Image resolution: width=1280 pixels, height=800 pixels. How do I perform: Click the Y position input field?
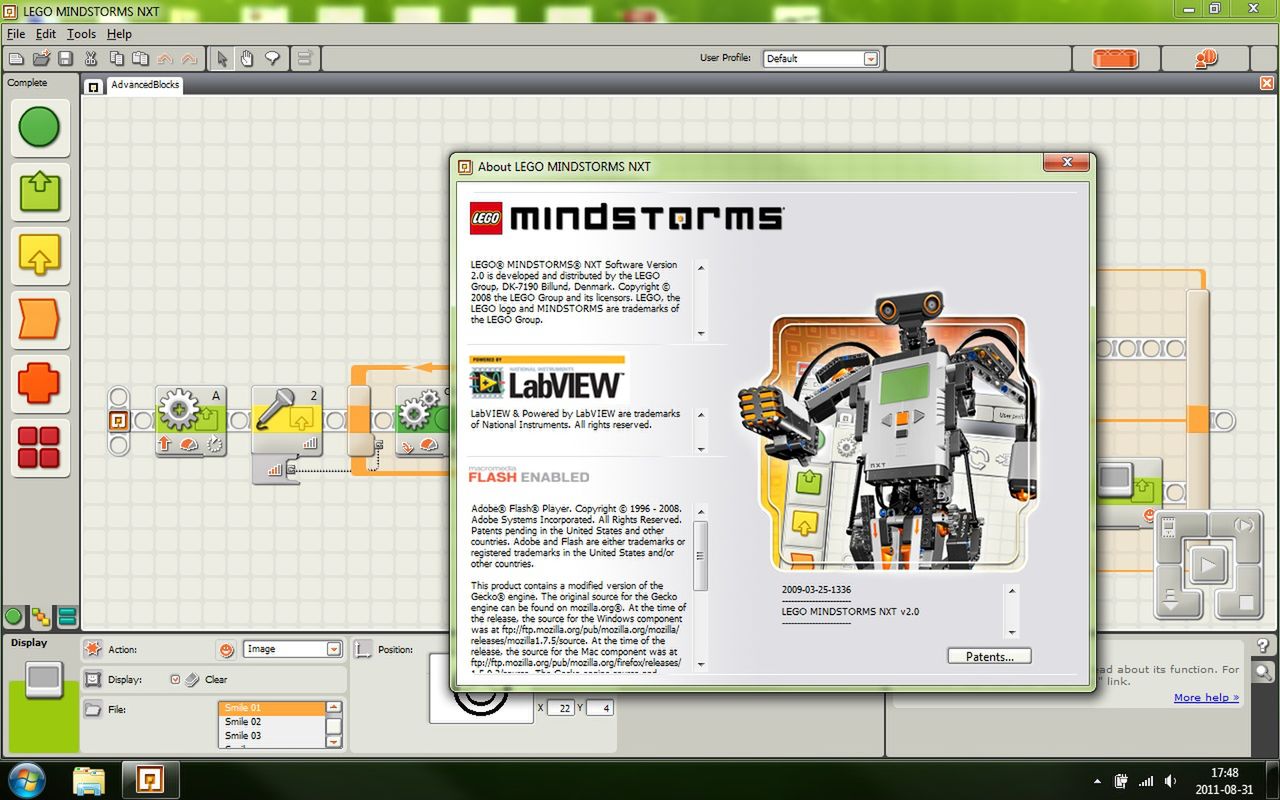click(x=599, y=708)
